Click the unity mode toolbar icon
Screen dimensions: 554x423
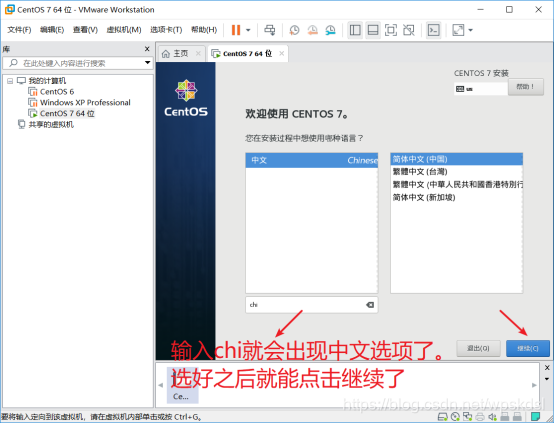[408, 30]
